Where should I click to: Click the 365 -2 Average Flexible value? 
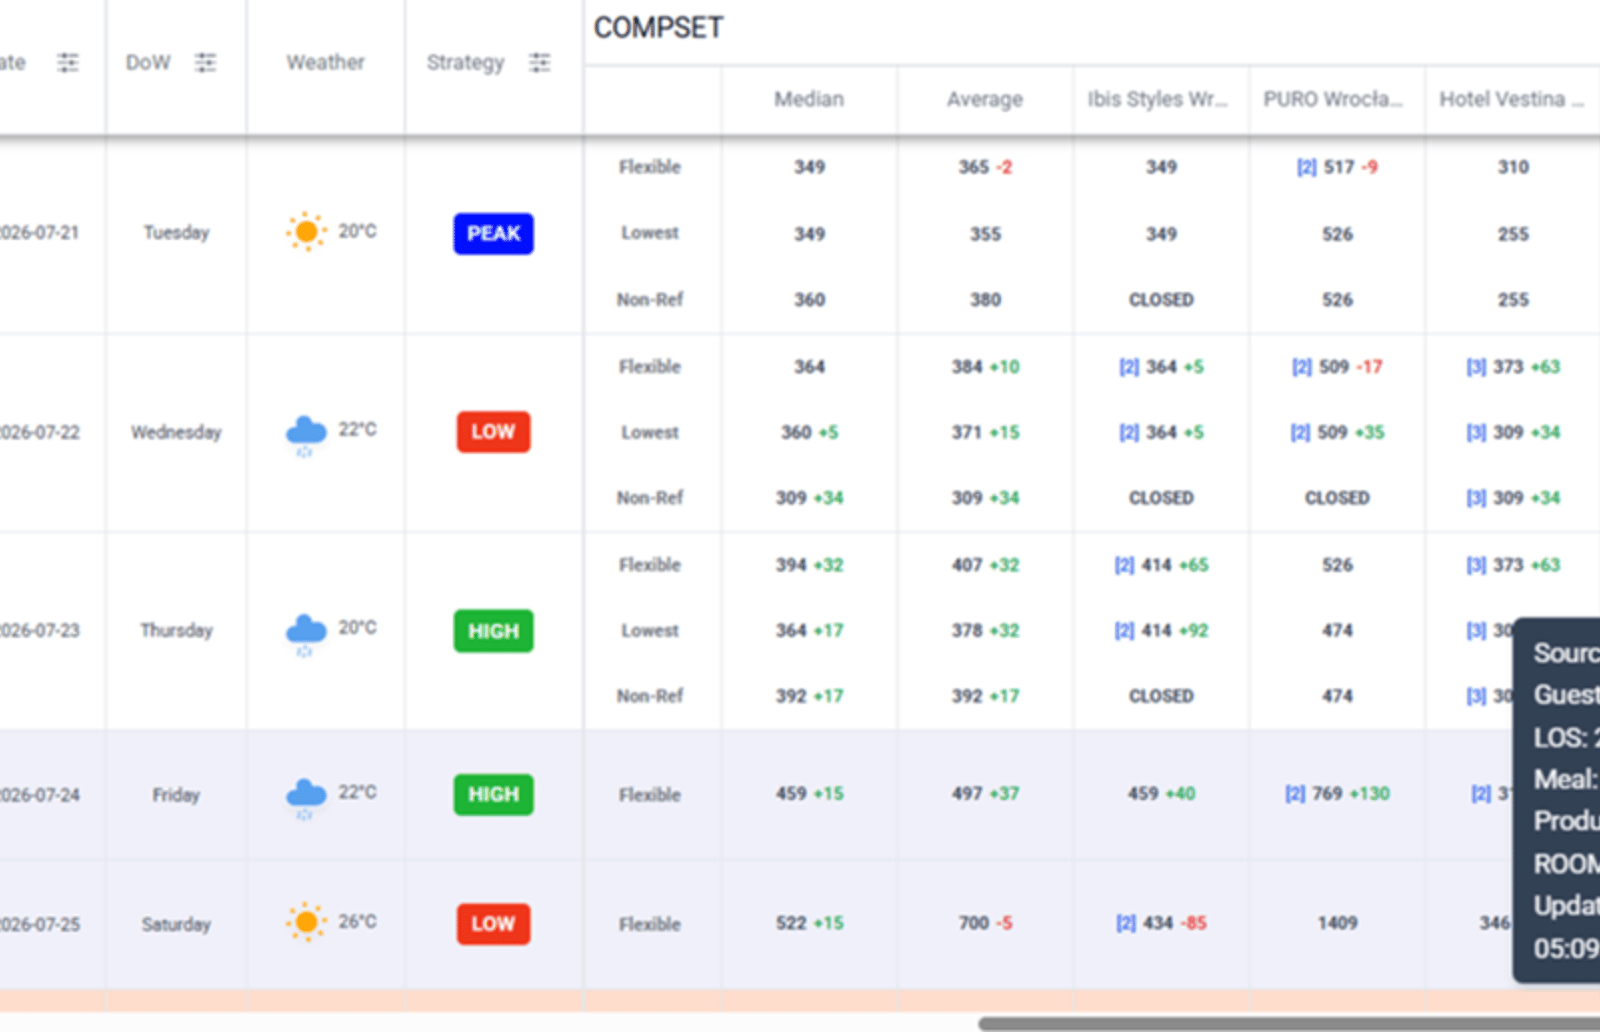985,167
